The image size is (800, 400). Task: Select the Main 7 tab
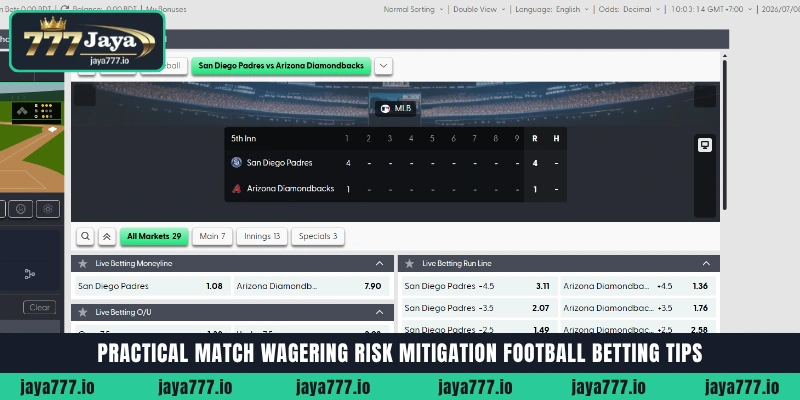[212, 236]
